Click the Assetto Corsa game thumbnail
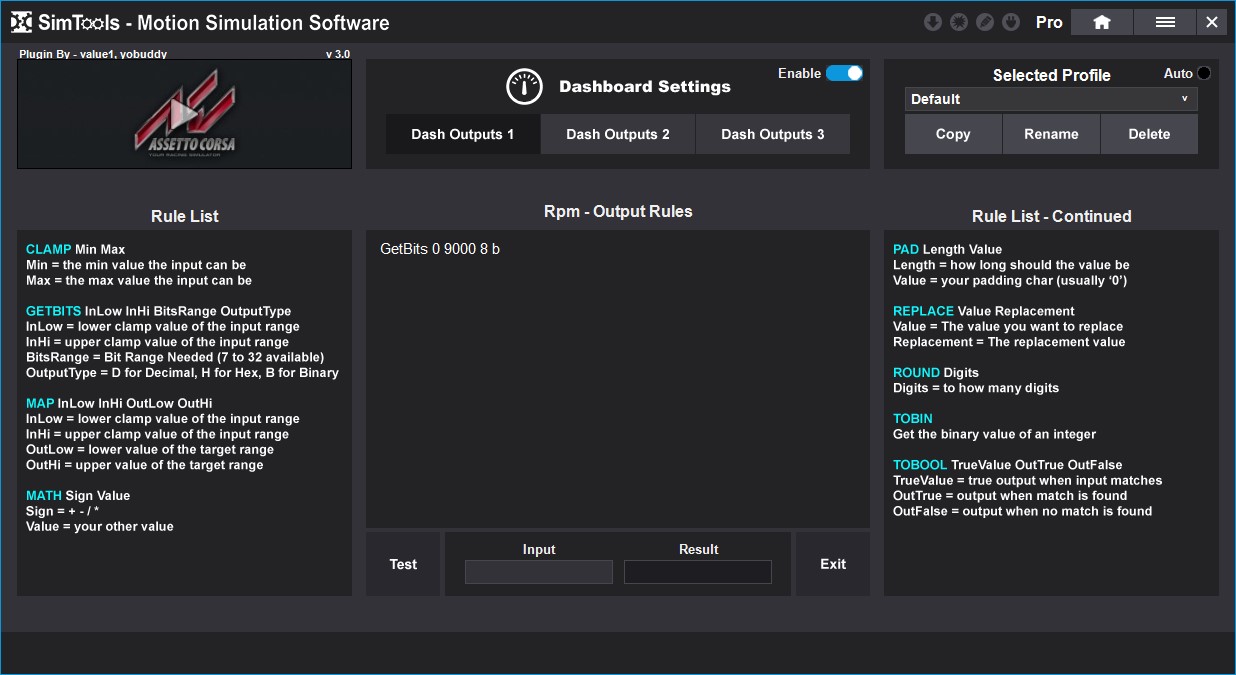Image resolution: width=1236 pixels, height=675 pixels. click(184, 114)
